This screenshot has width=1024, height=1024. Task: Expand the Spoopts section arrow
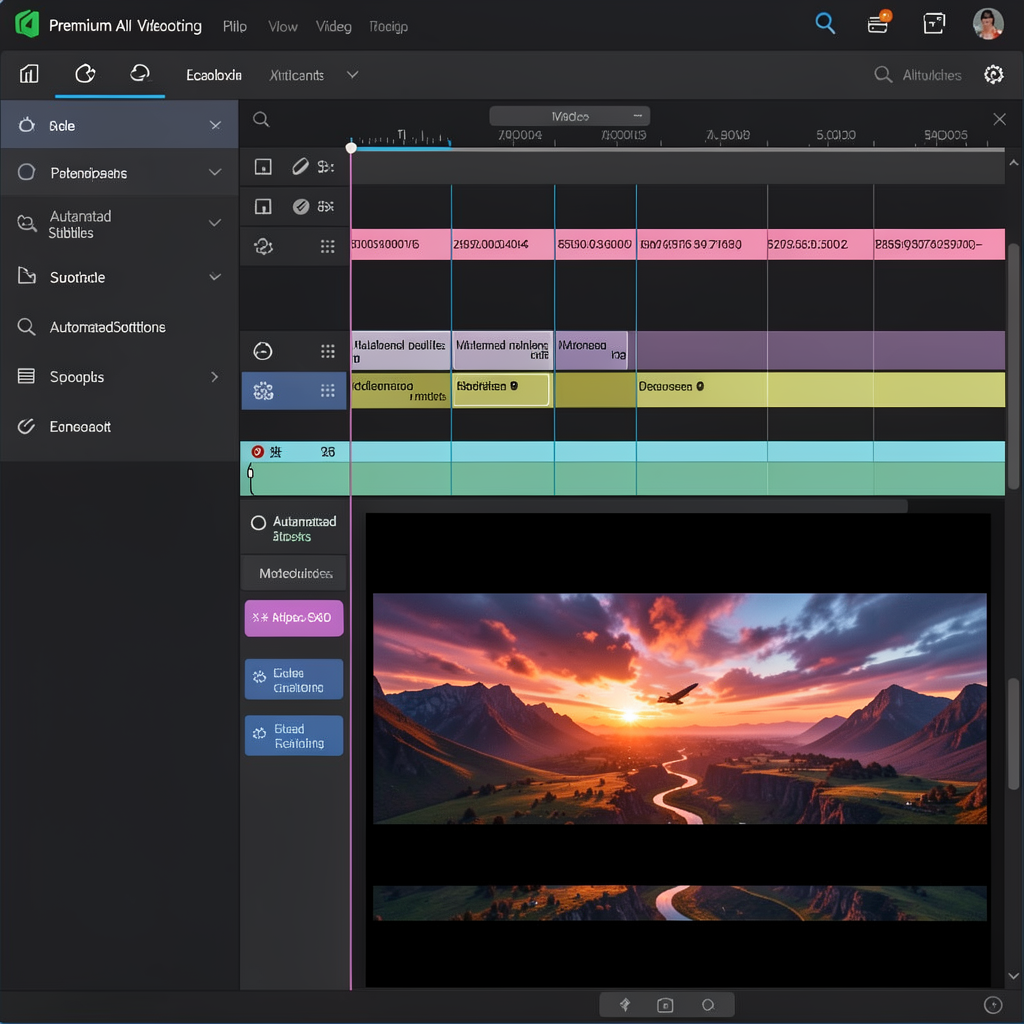(x=215, y=377)
